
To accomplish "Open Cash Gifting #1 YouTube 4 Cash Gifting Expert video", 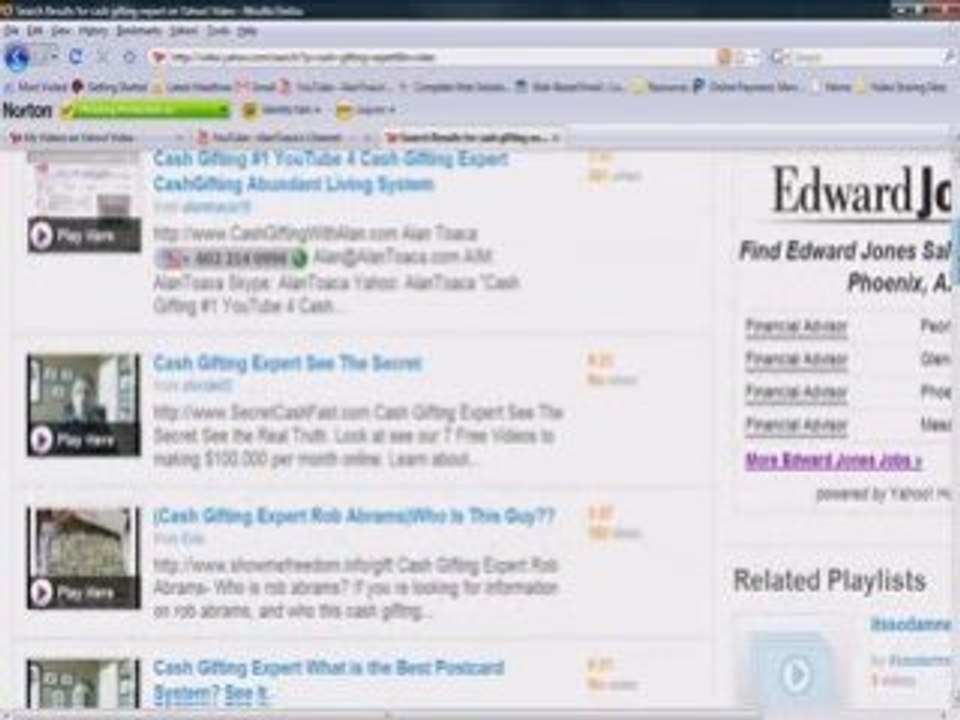I will click(x=331, y=171).
